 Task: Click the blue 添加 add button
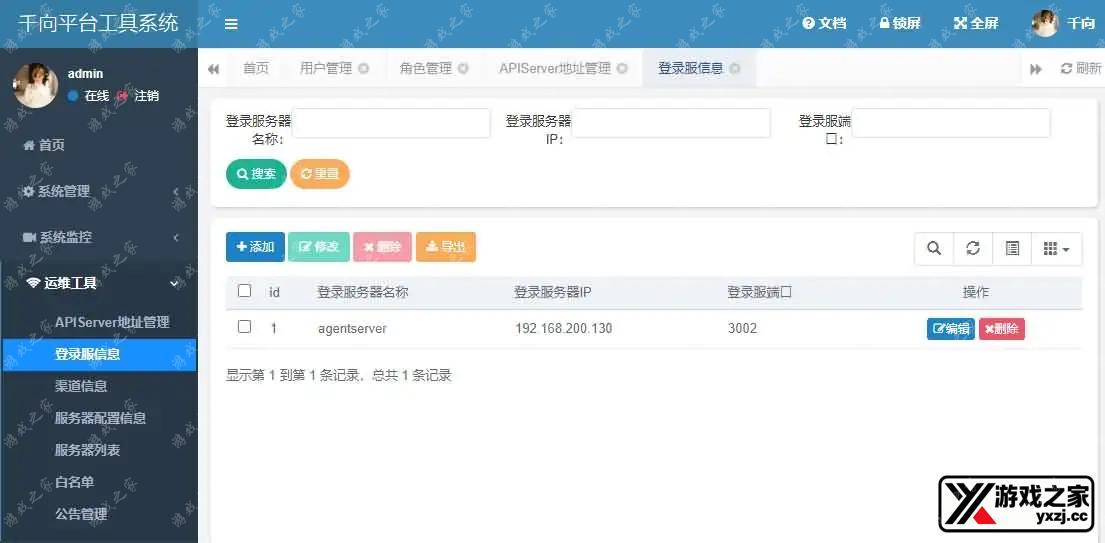pos(255,247)
